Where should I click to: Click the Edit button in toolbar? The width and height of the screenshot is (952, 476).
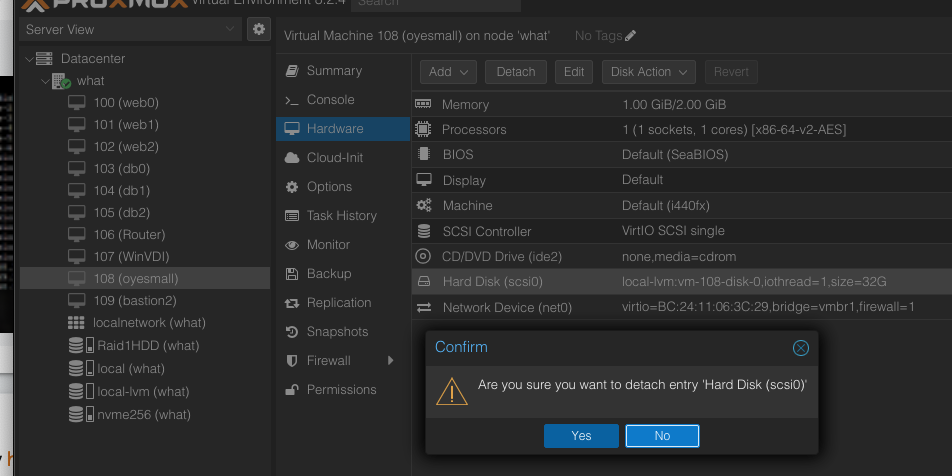(574, 72)
